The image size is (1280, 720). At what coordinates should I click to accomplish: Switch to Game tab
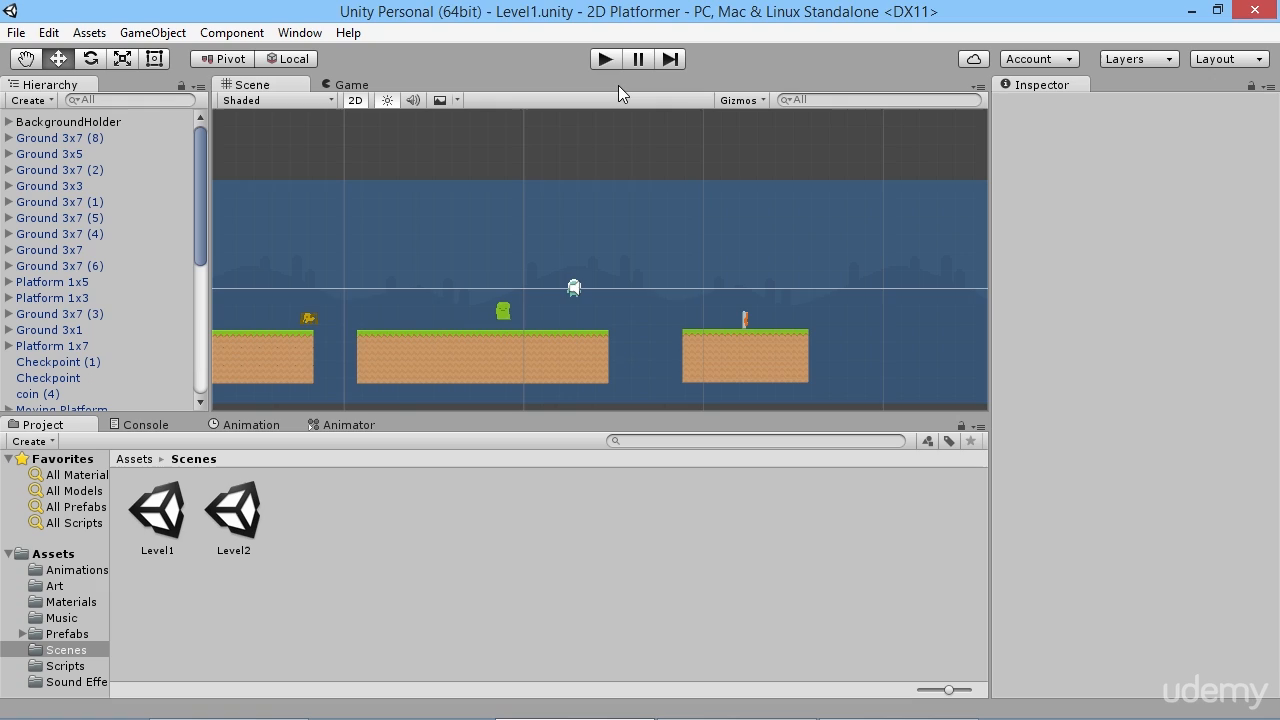tap(345, 85)
